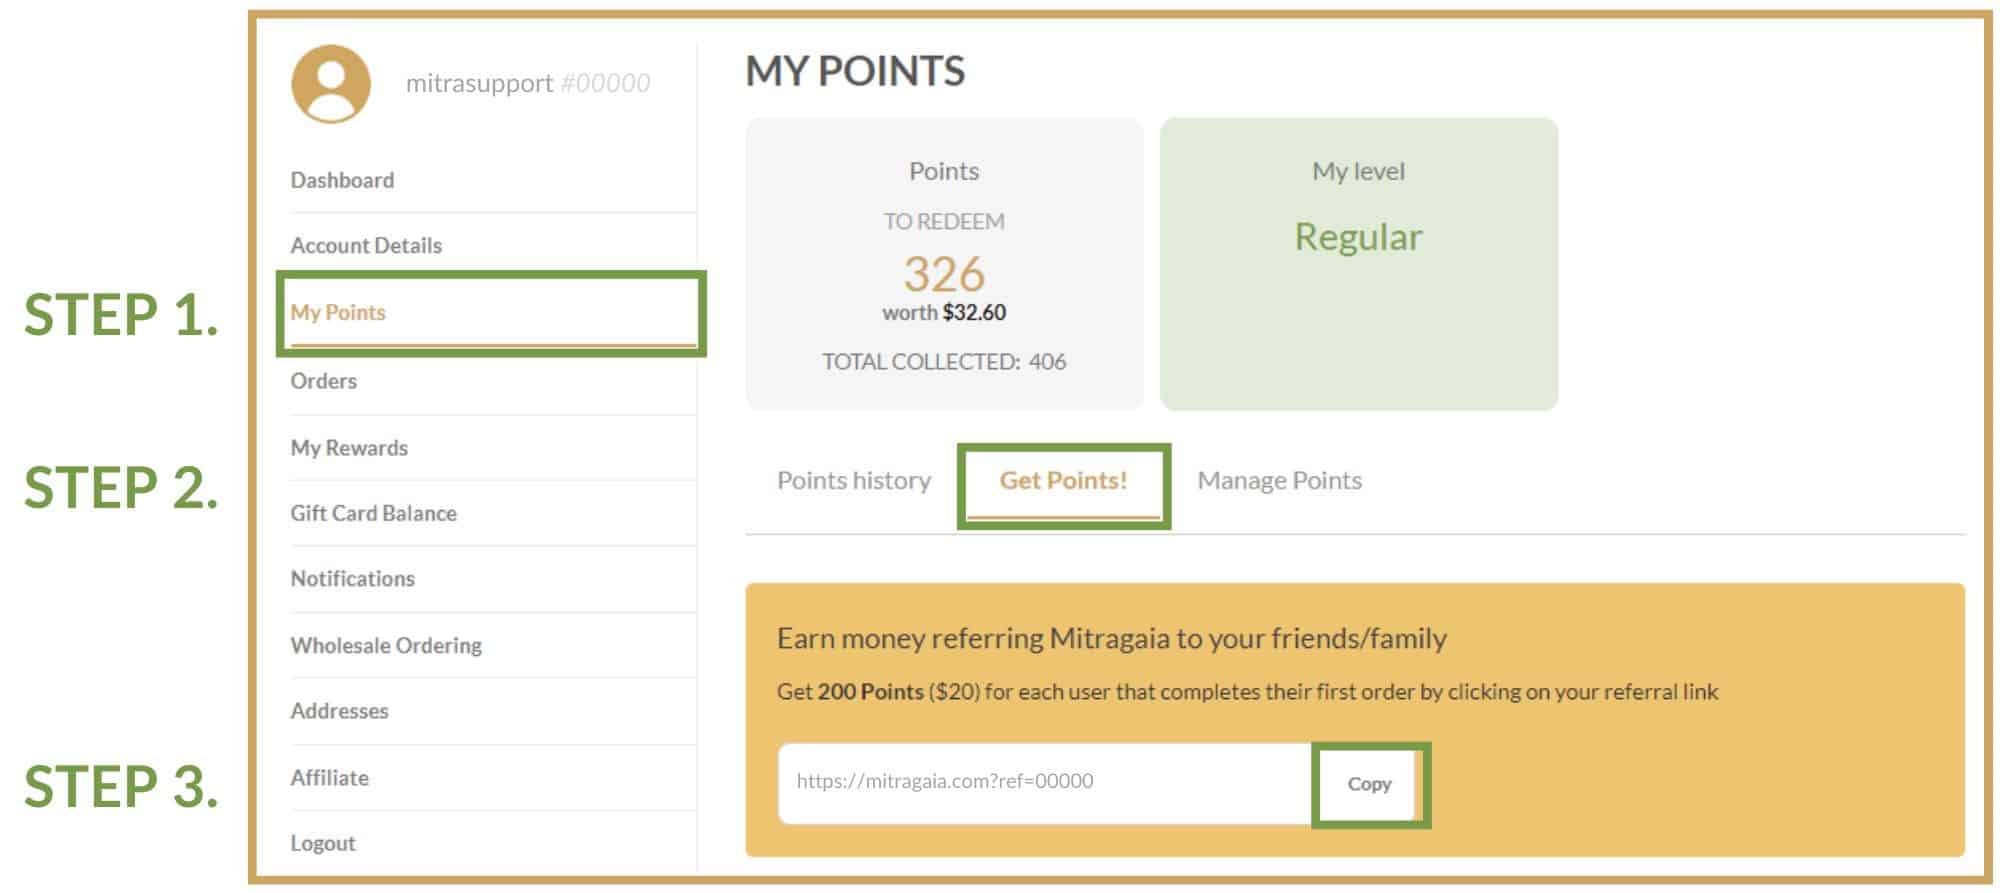Select My Points in sidebar
Image resolution: width=2000 pixels, height=893 pixels.
click(338, 312)
